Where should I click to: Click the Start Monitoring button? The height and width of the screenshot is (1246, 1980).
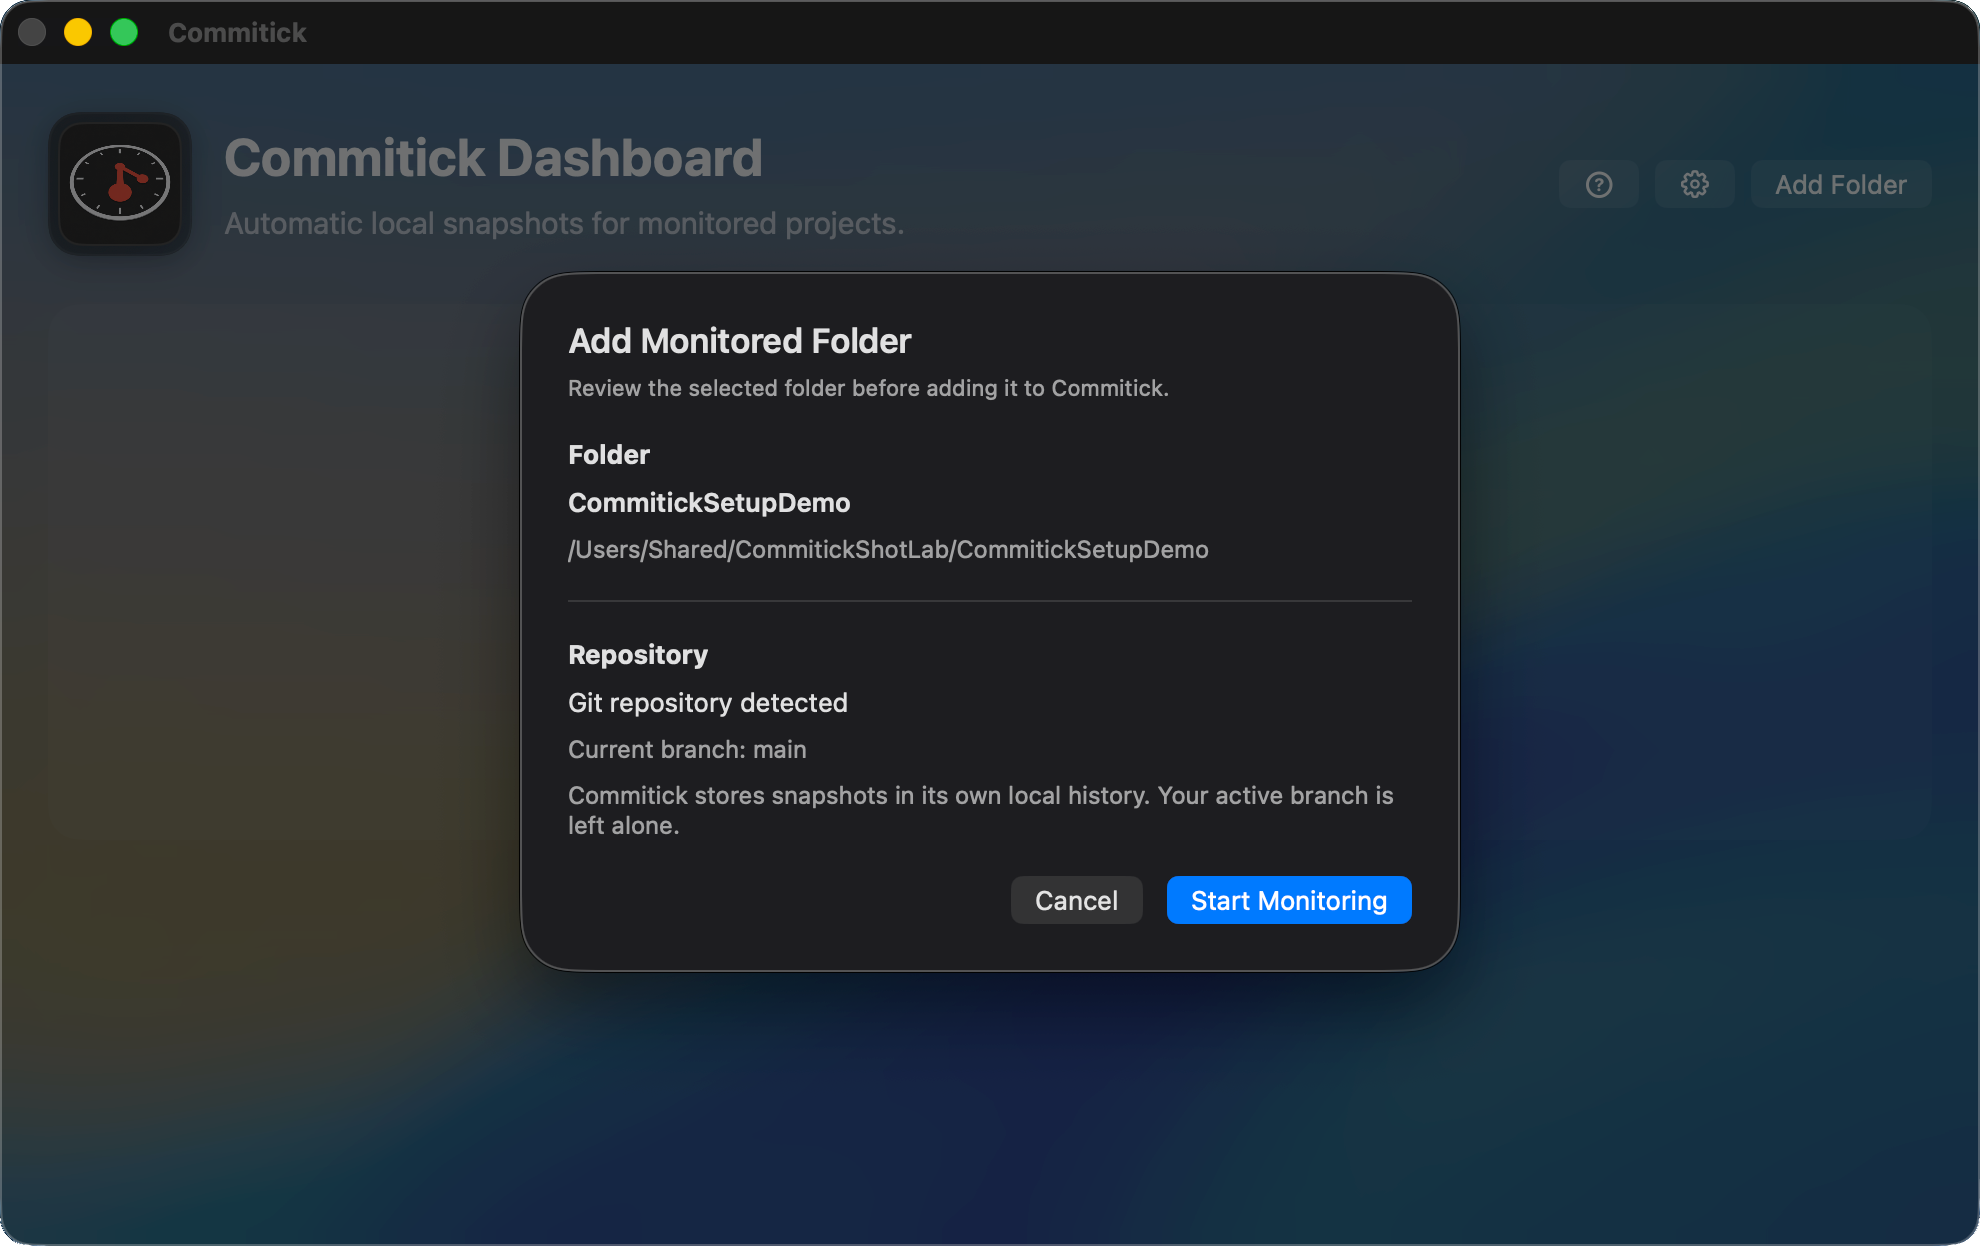pos(1288,900)
